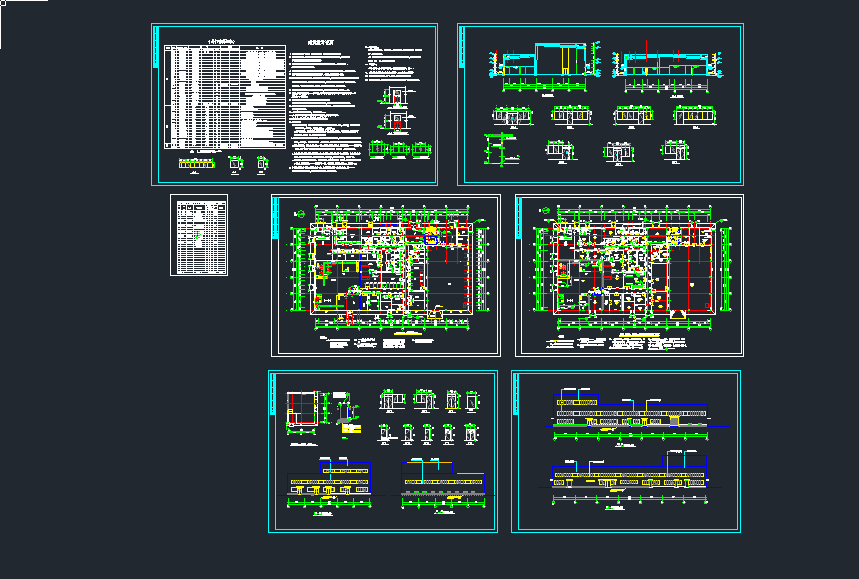Select the stair detail at bottom-left of top-right sheet

pyautogui.click(x=500, y=150)
